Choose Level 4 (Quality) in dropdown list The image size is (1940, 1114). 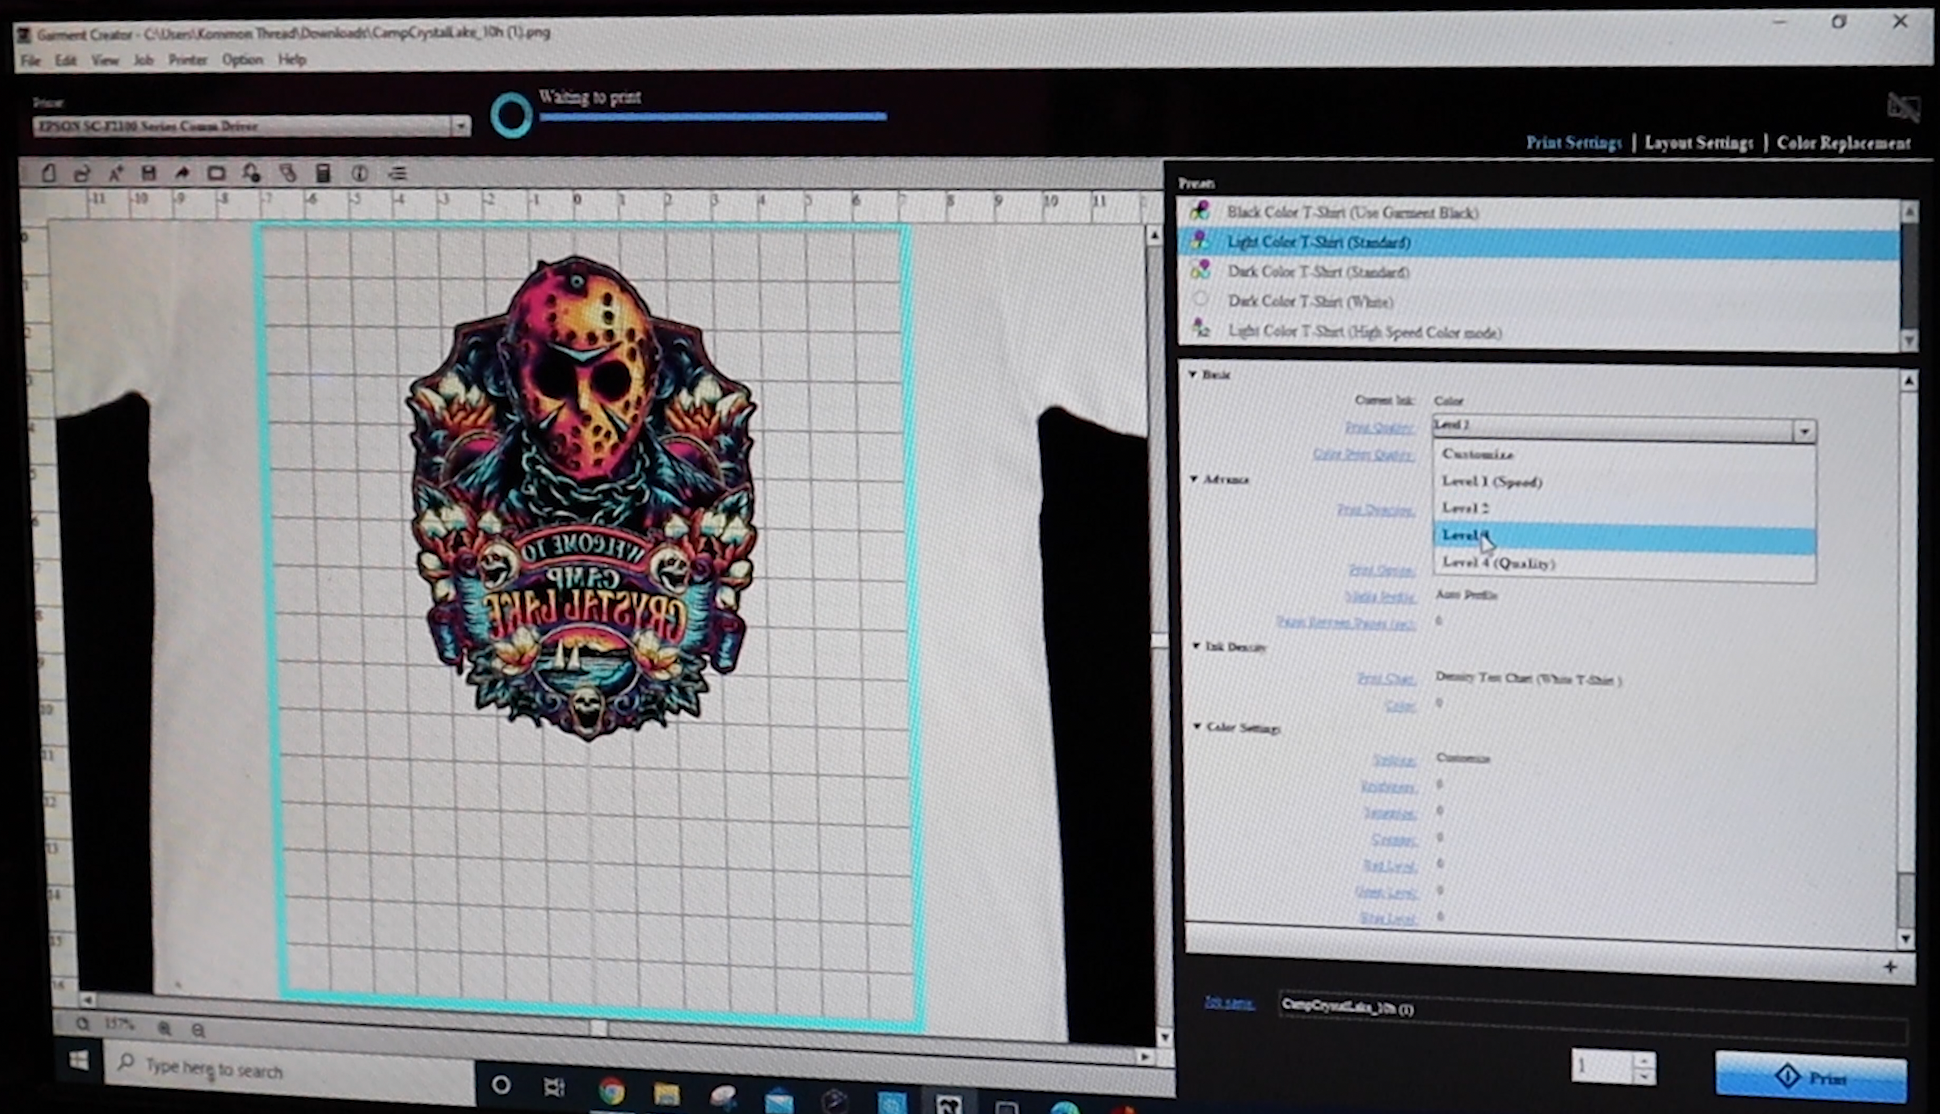pyautogui.click(x=1498, y=563)
